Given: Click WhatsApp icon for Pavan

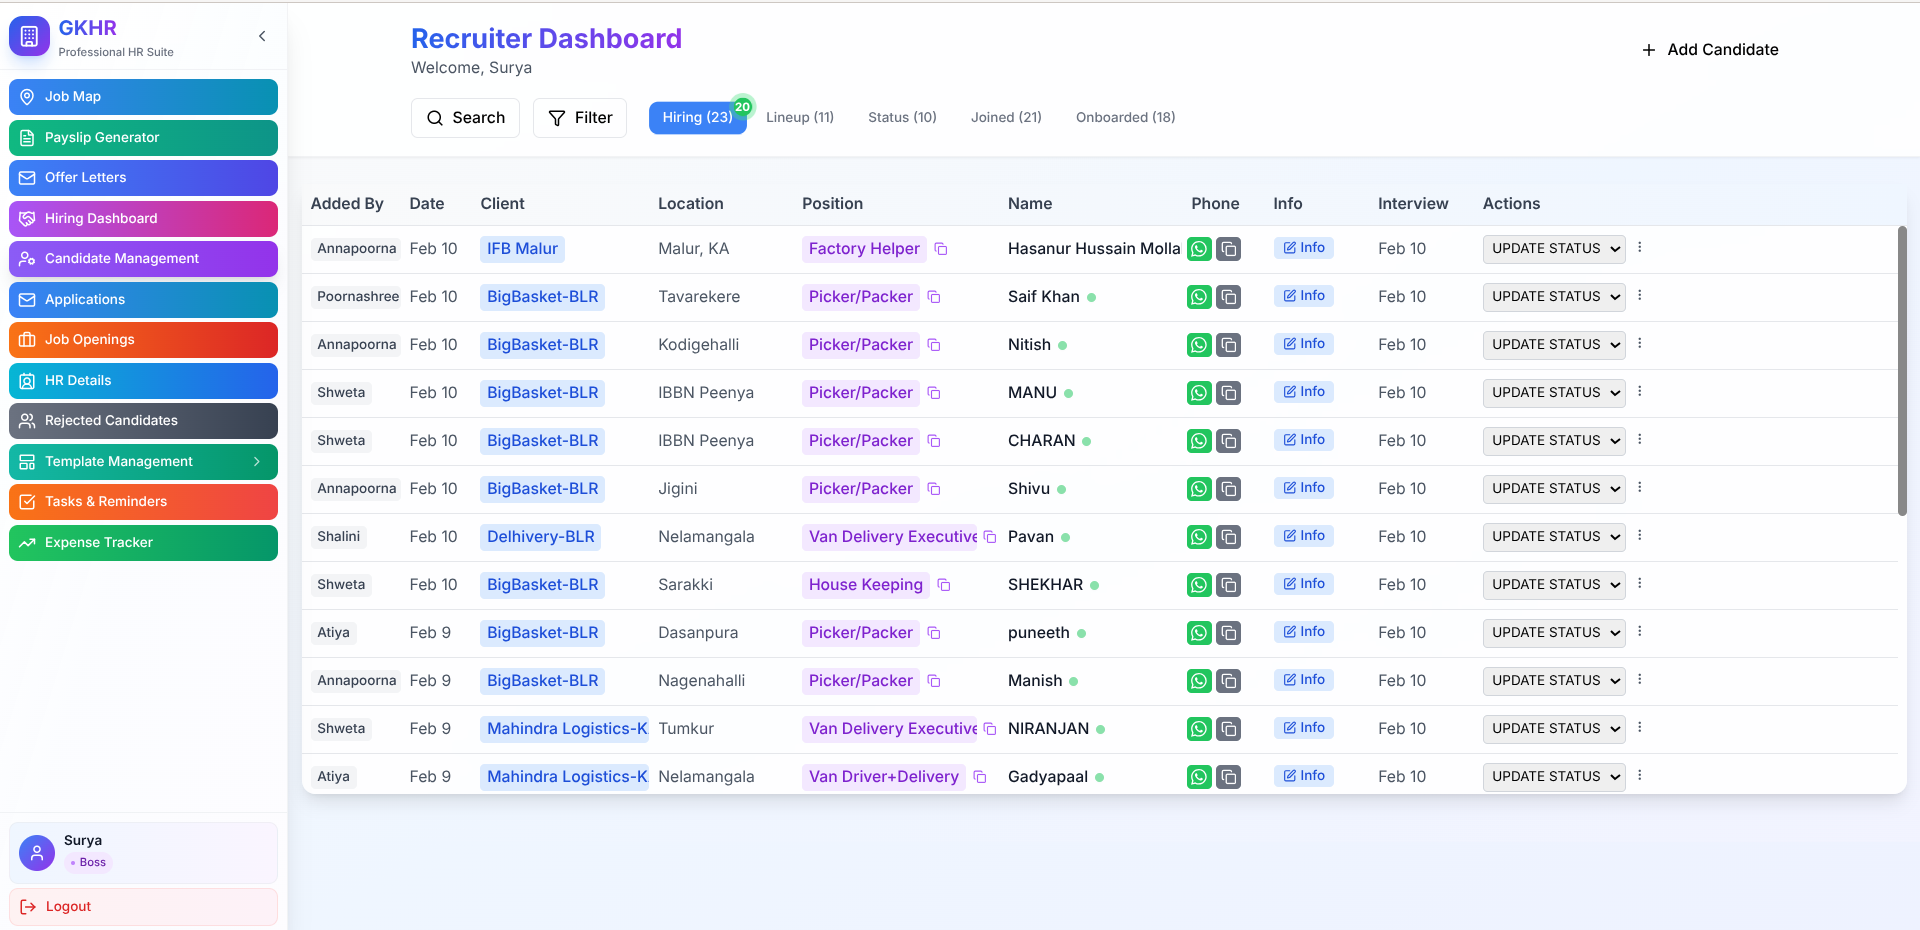Looking at the screenshot, I should [x=1199, y=537].
